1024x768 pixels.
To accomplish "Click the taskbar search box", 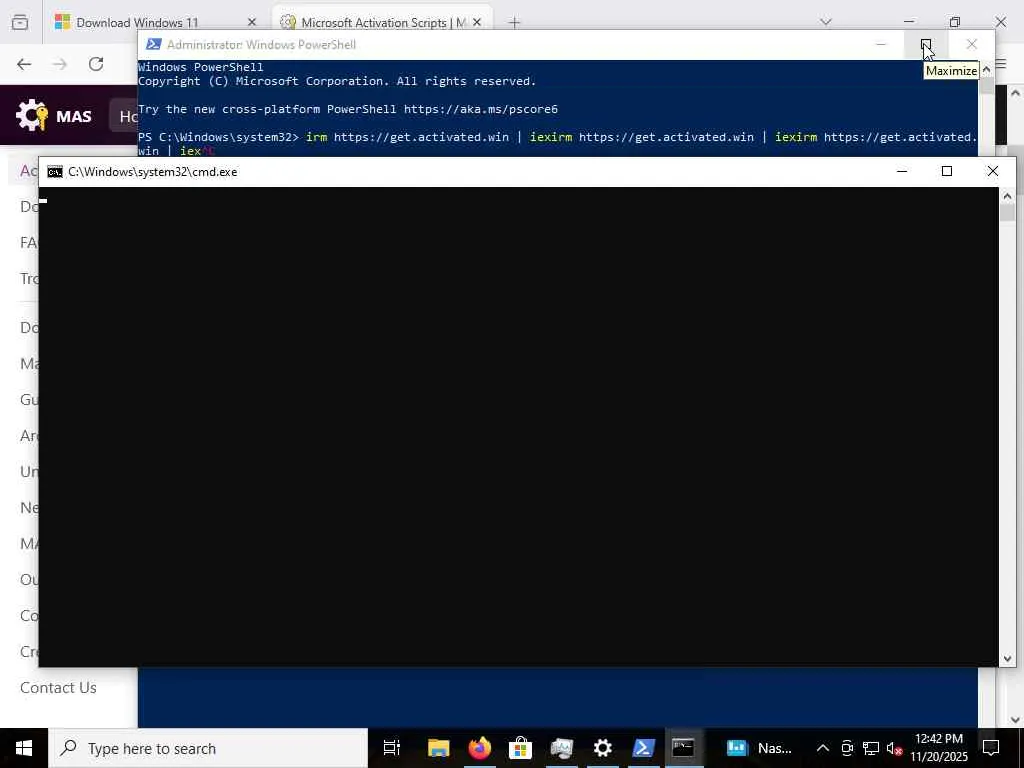I will [x=208, y=748].
